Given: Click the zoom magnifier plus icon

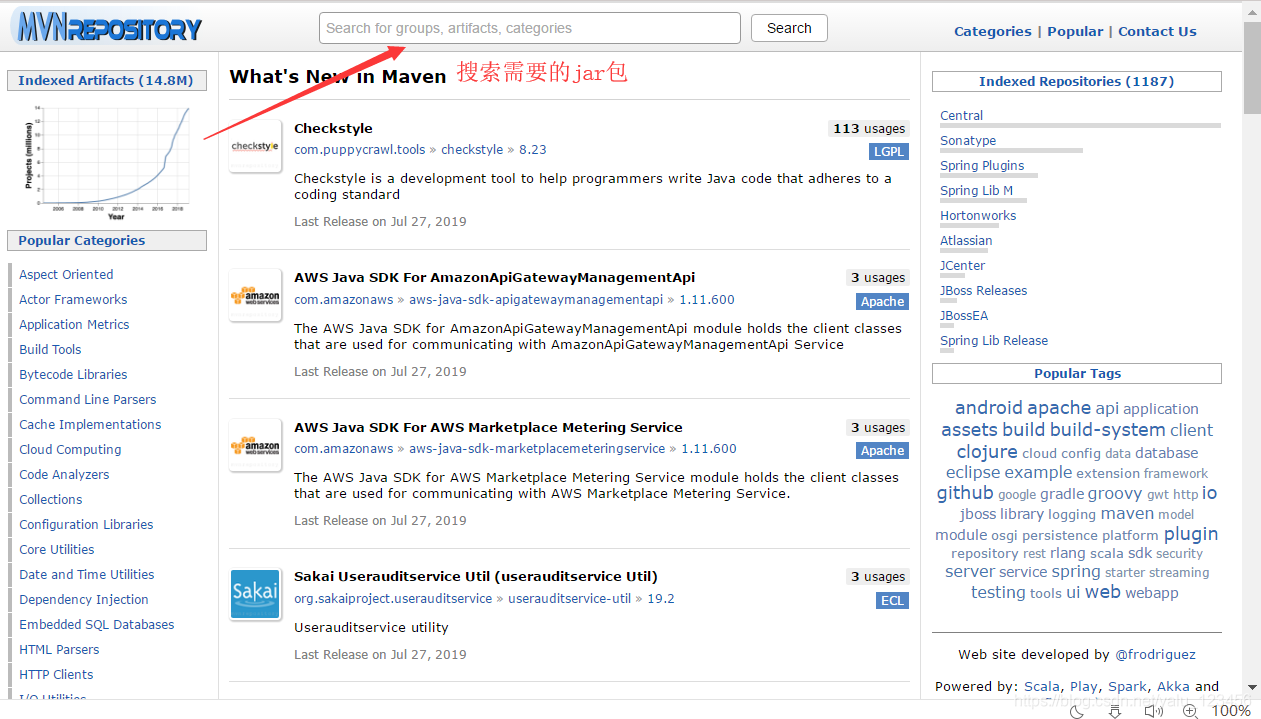Looking at the screenshot, I should tap(1190, 710).
